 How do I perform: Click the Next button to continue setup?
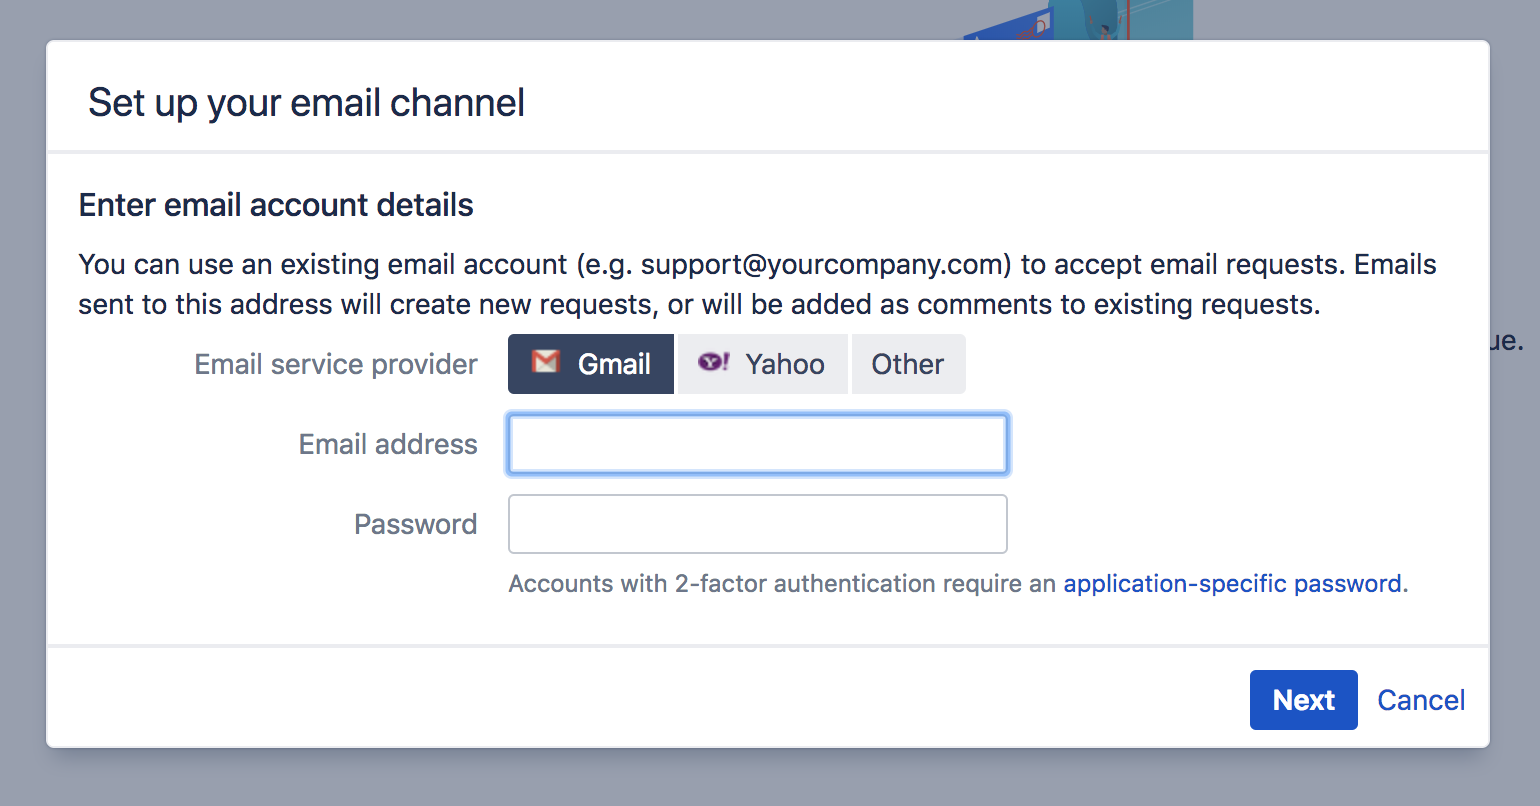point(1303,700)
